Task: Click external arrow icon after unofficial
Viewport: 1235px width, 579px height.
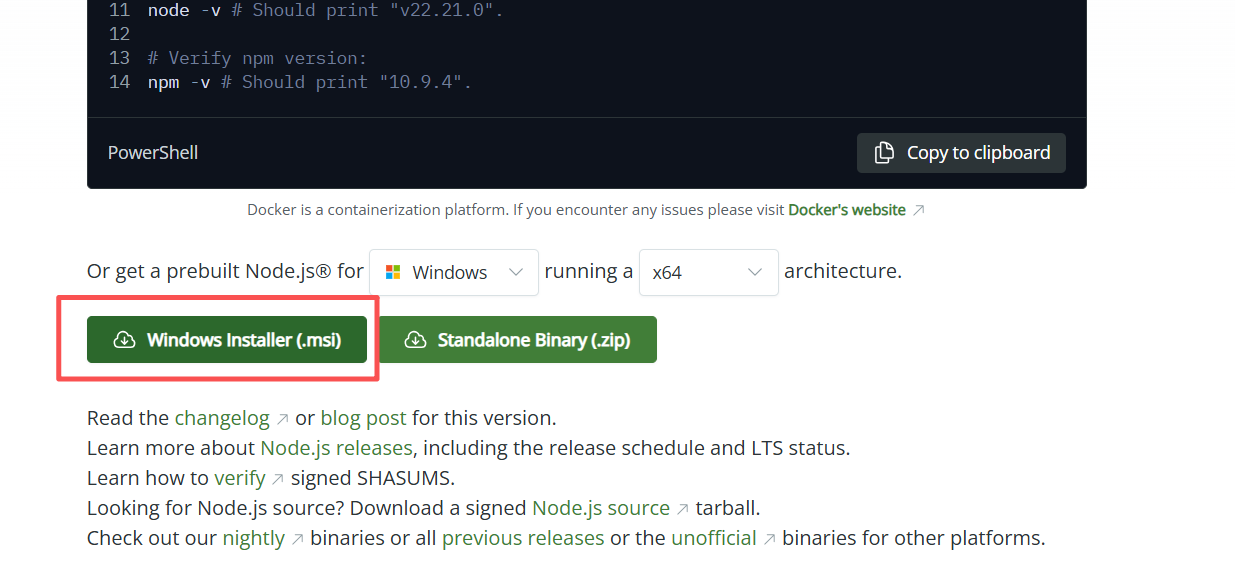Action: 769,539
